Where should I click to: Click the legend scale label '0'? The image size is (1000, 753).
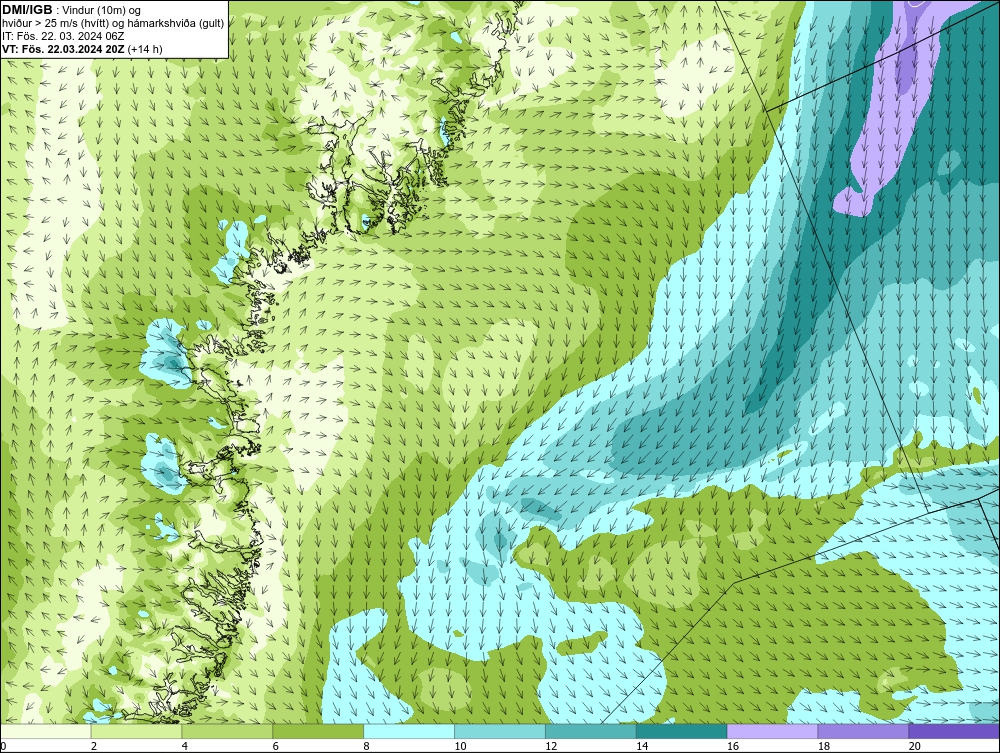pyautogui.click(x=3, y=746)
